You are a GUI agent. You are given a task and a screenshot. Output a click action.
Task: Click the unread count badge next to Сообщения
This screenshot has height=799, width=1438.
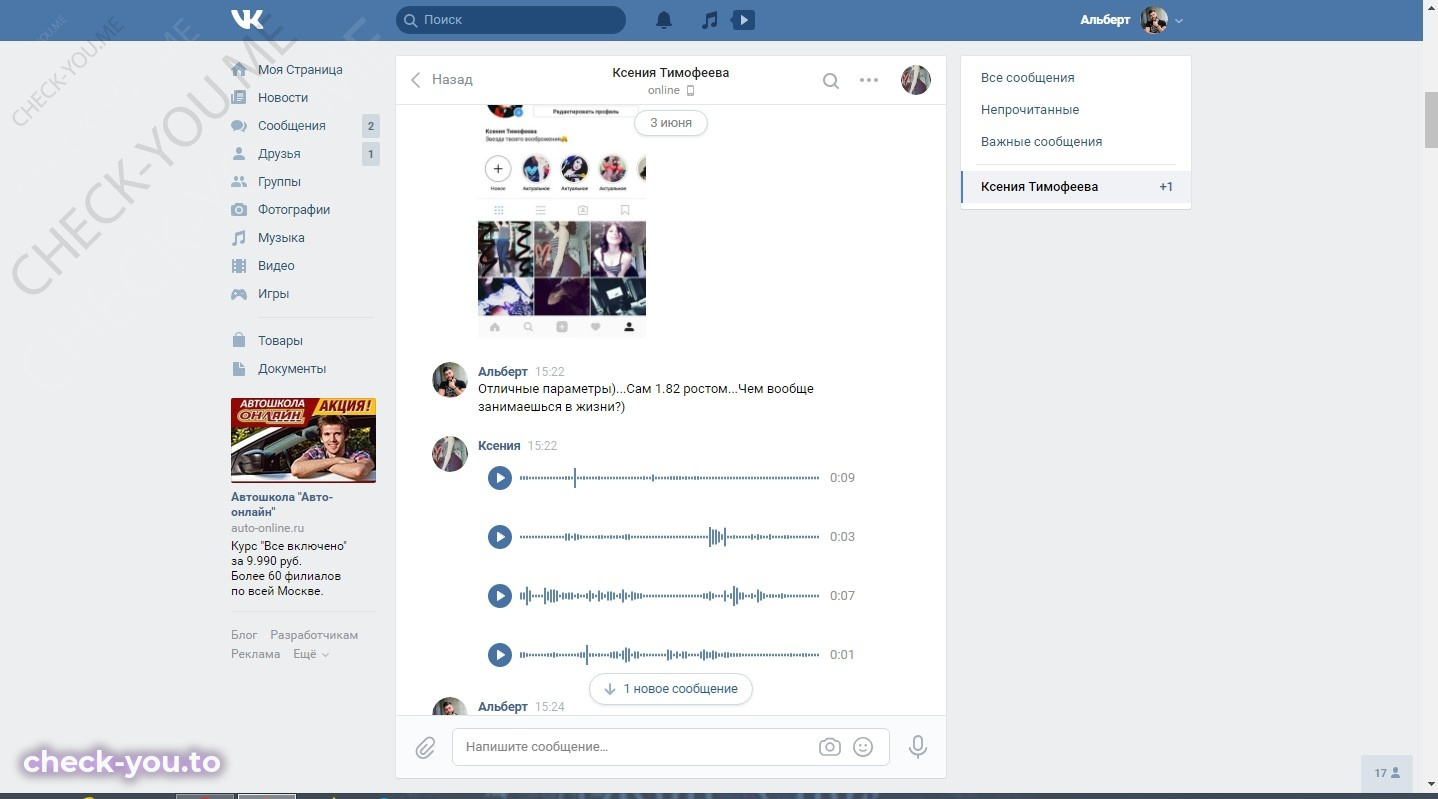click(371, 126)
